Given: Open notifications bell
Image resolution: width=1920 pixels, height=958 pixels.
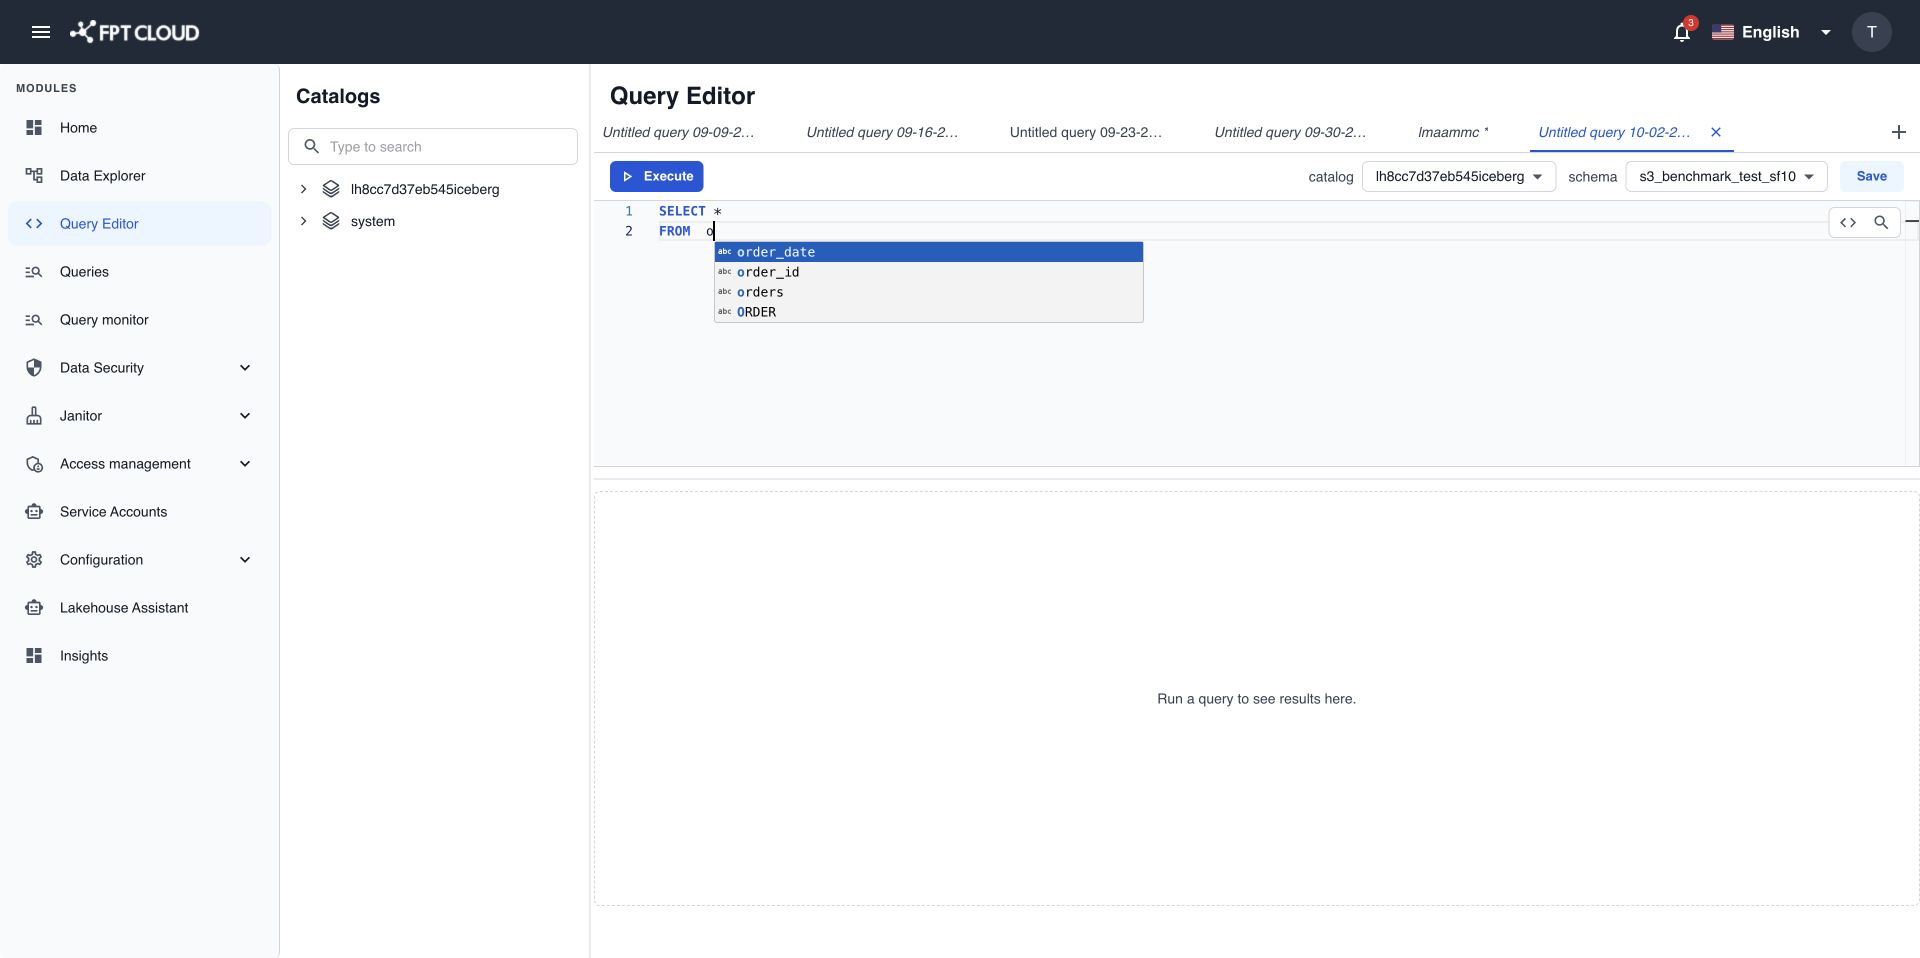Looking at the screenshot, I should (x=1682, y=32).
